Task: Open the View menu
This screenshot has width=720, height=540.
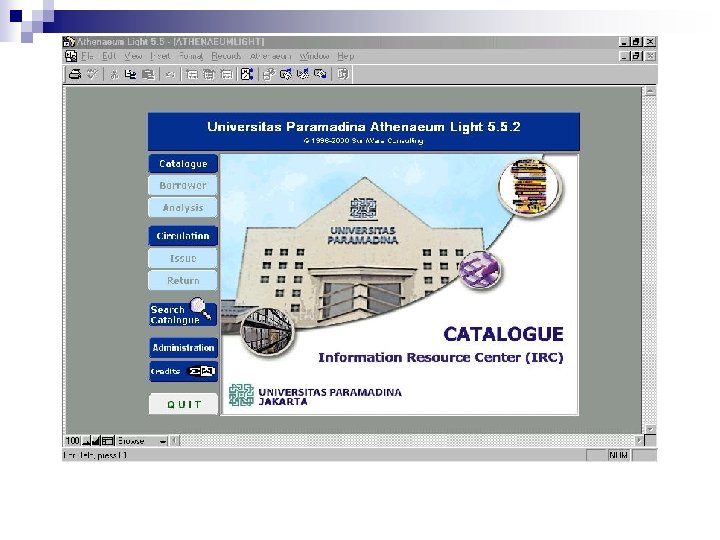Action: tap(133, 56)
